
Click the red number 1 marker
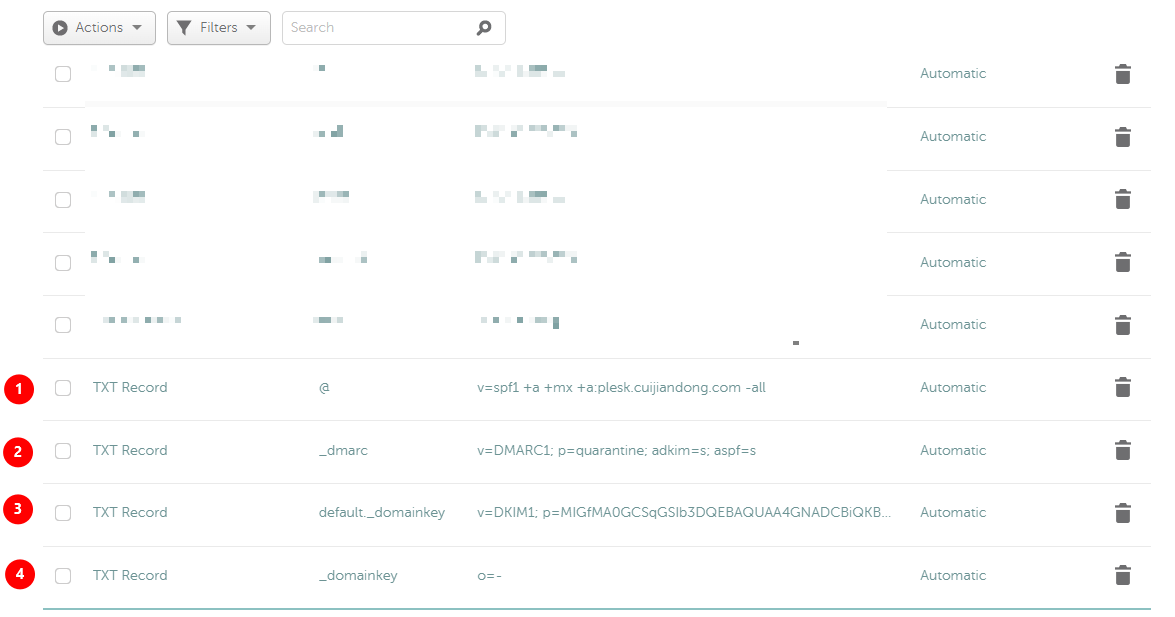click(x=19, y=388)
